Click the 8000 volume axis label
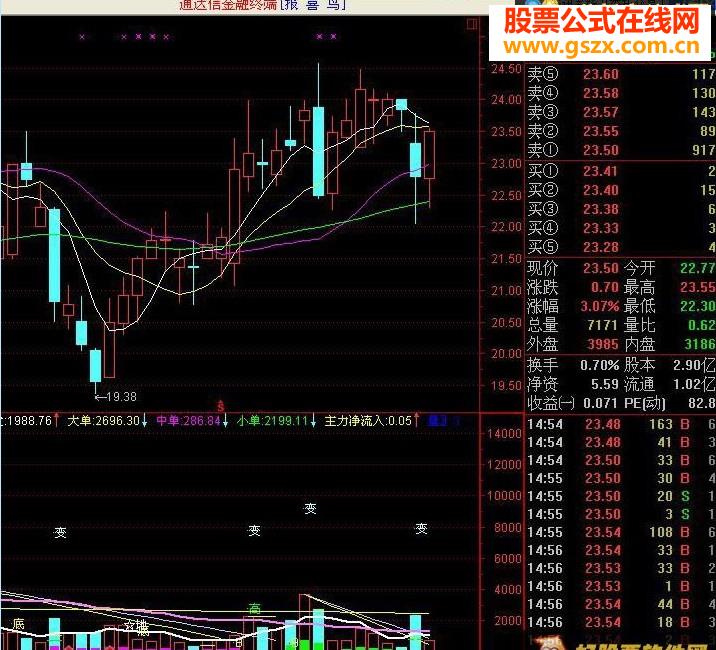 [x=508, y=528]
